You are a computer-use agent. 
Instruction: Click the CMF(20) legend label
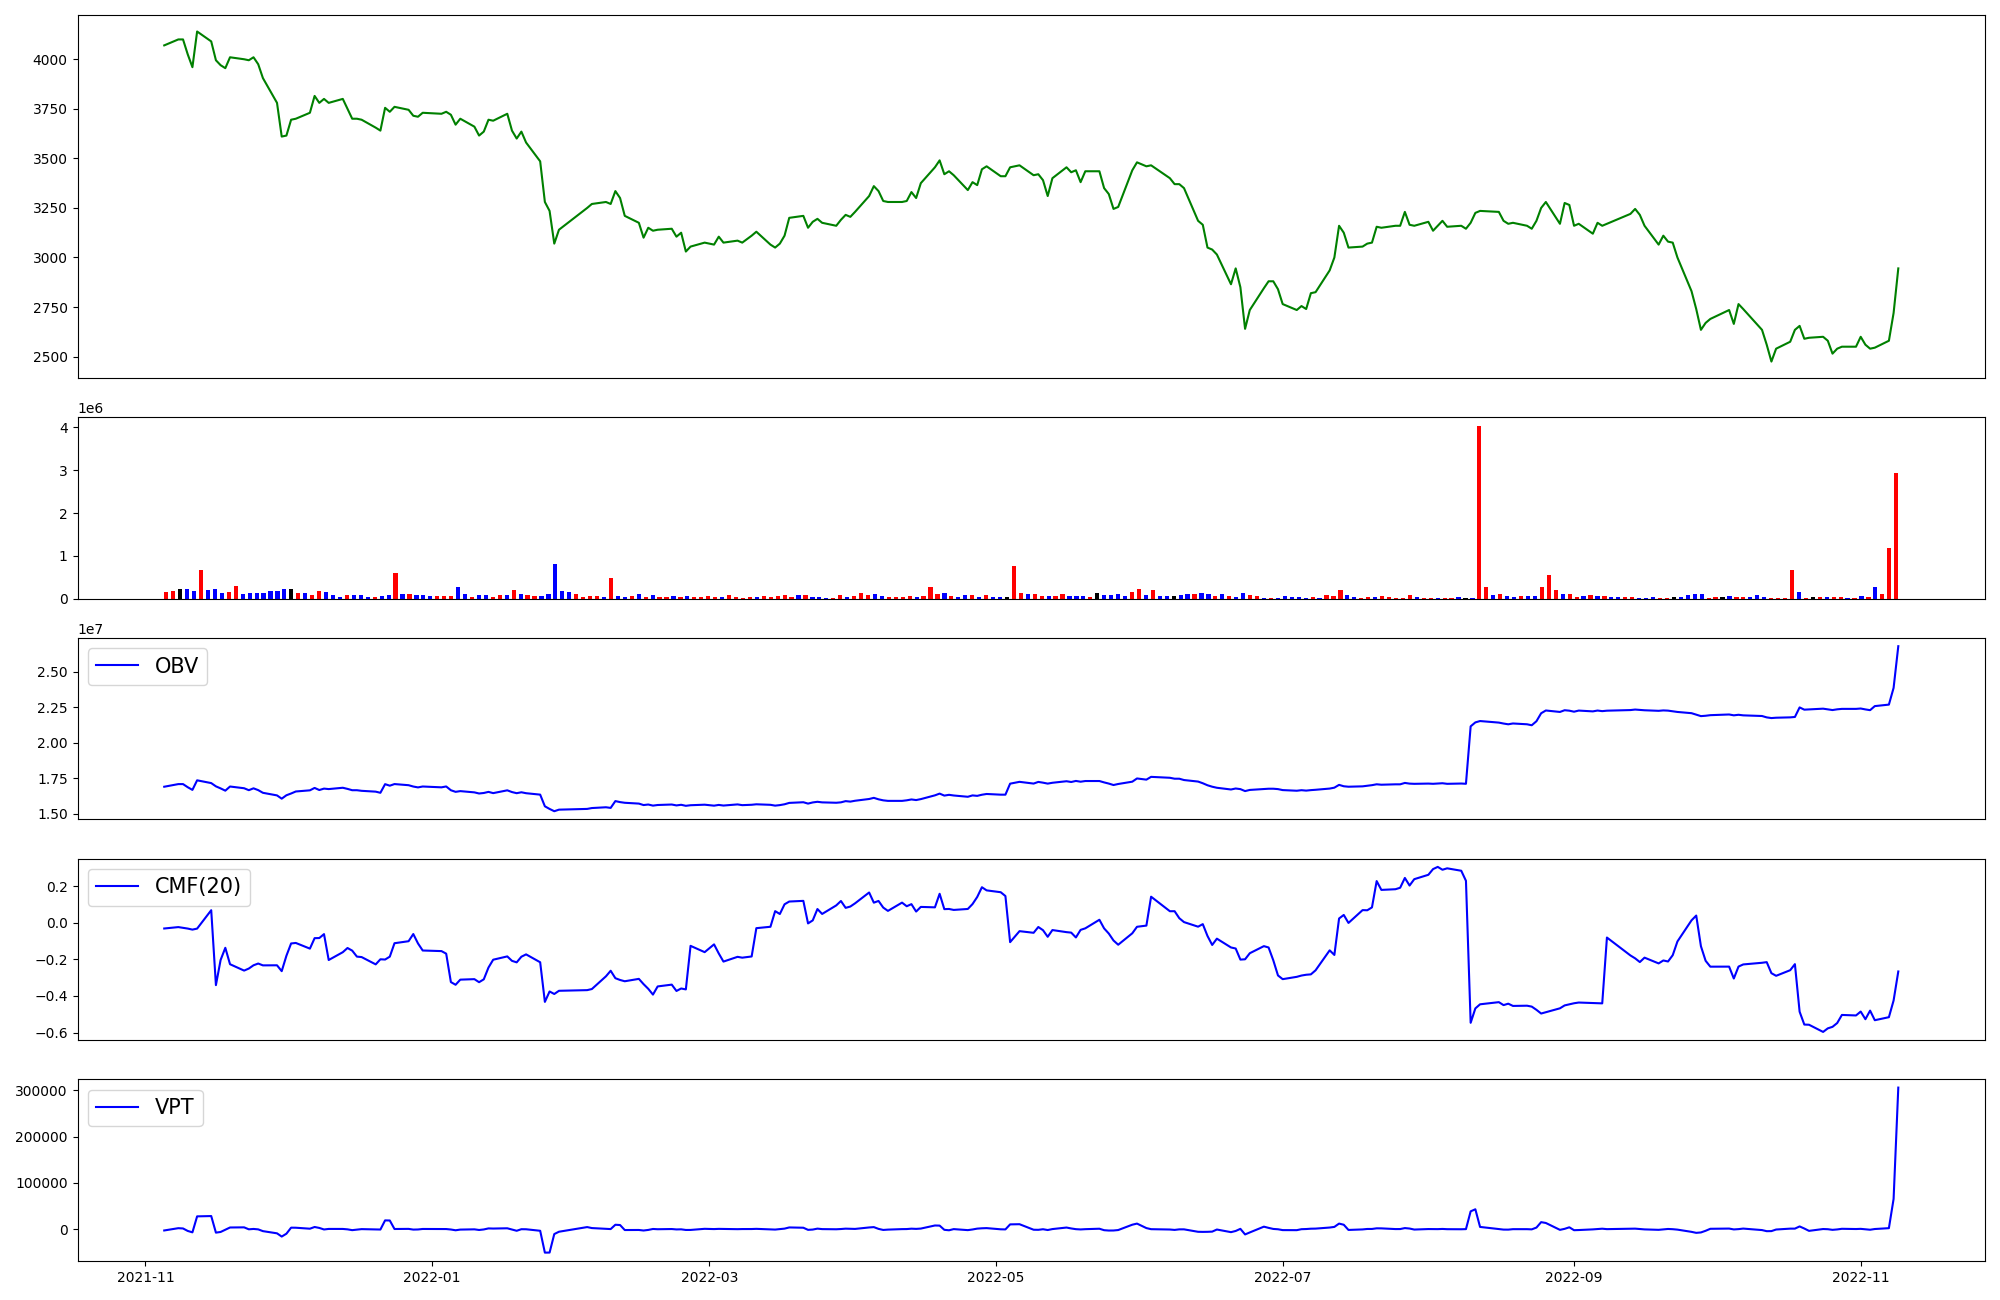point(197,886)
